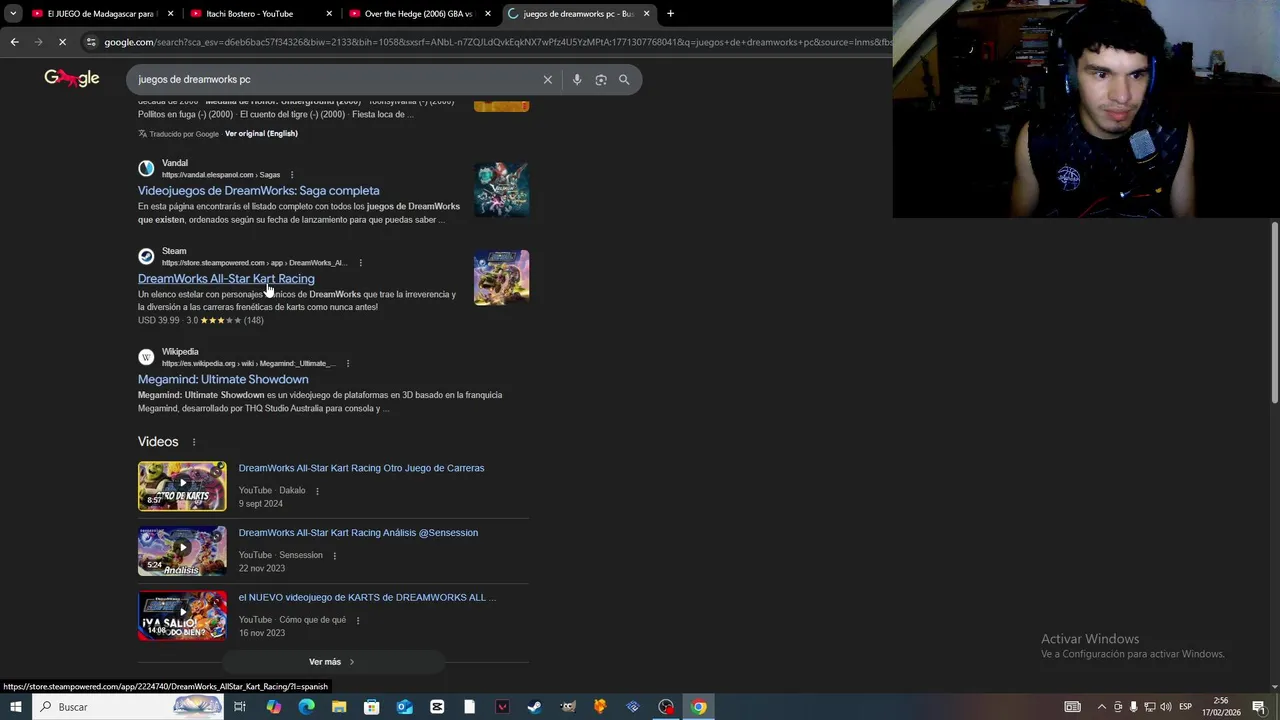Open DreamWorks All-Star Kart Racing Análisis link
The width and height of the screenshot is (1280, 720).
pos(358,533)
